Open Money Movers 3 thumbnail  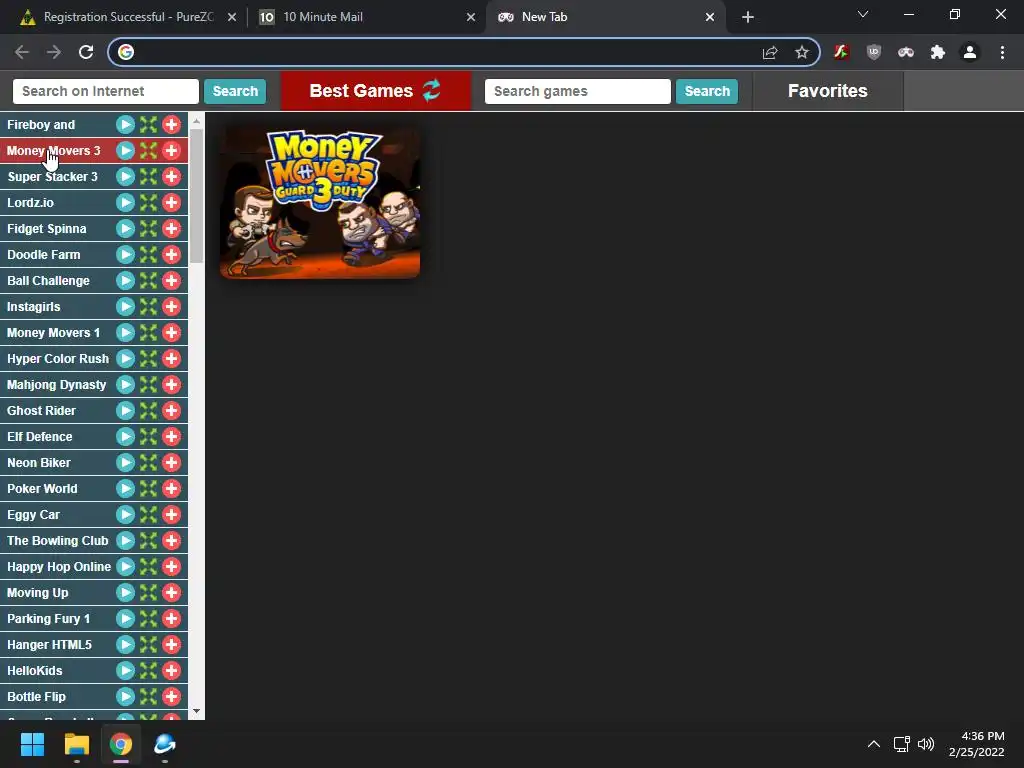320,203
